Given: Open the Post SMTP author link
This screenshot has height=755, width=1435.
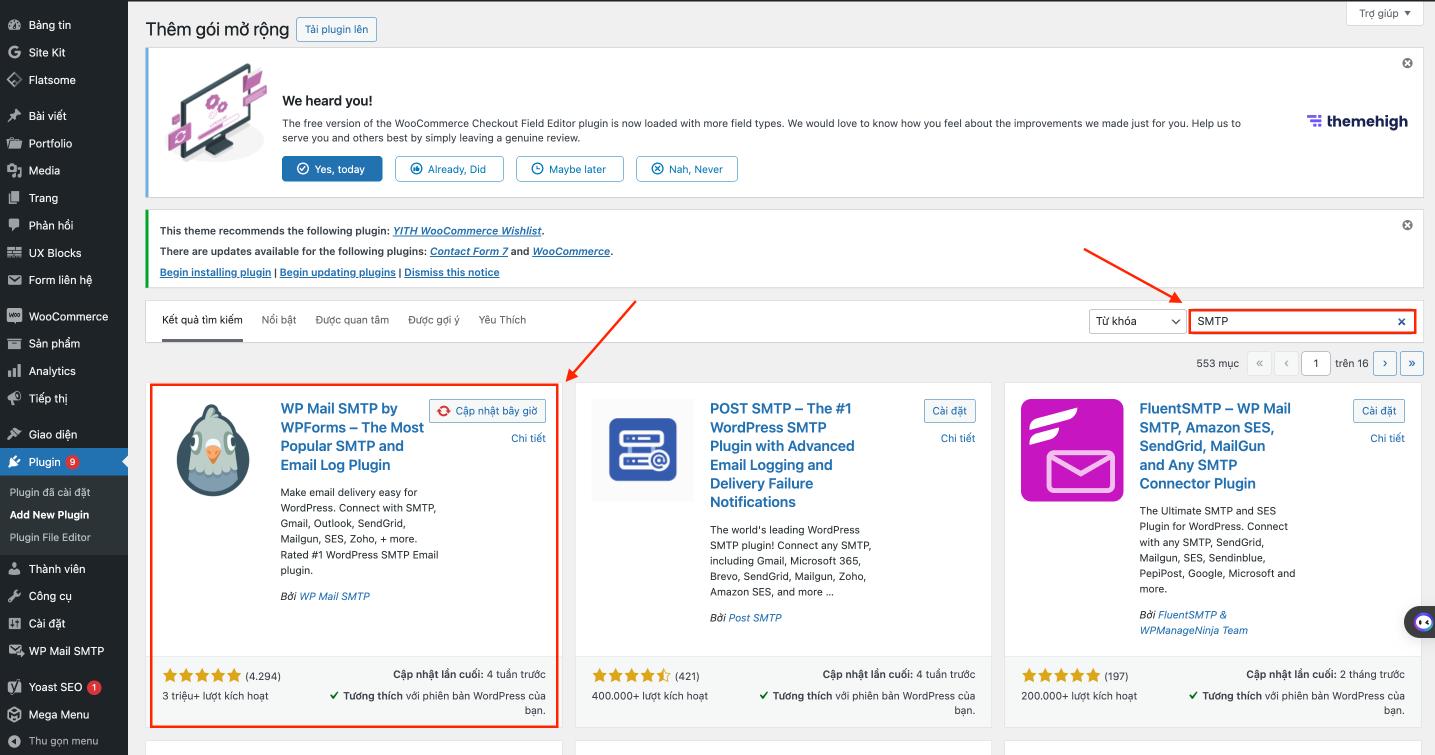Looking at the screenshot, I should click(x=755, y=618).
